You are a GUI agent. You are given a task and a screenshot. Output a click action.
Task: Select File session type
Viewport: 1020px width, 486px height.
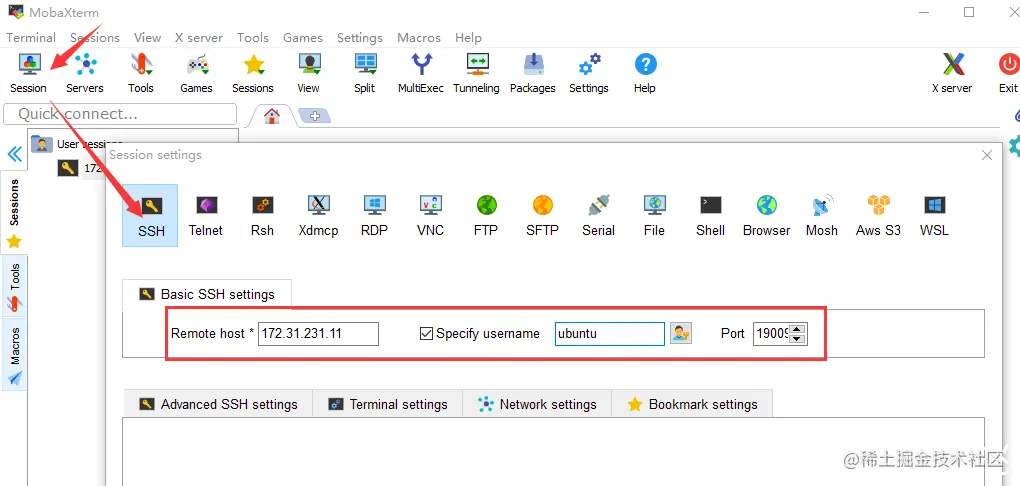click(x=654, y=216)
